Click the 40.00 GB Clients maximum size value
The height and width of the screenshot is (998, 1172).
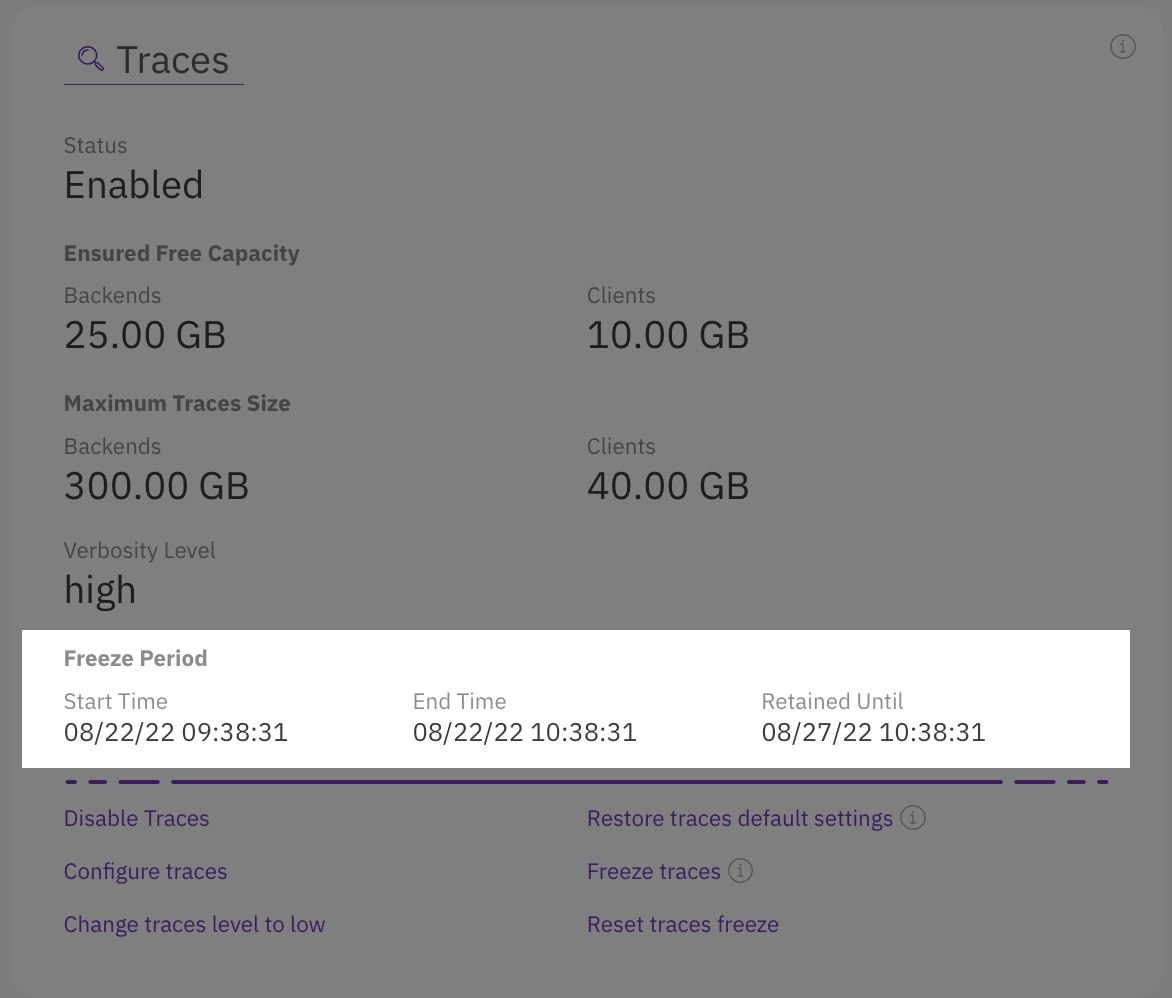pos(667,487)
